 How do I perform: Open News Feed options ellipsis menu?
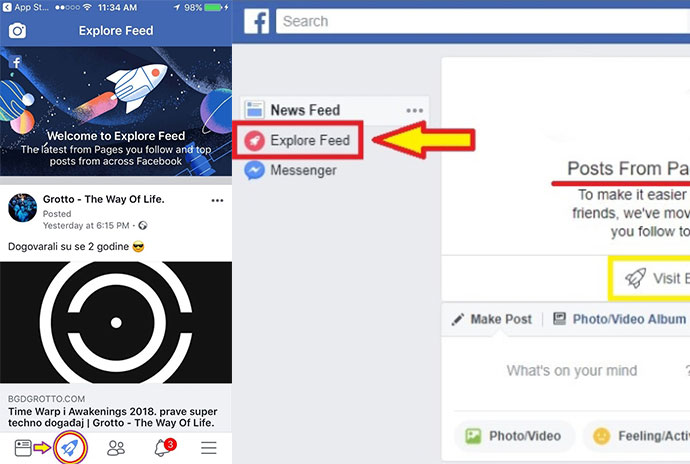tap(415, 110)
